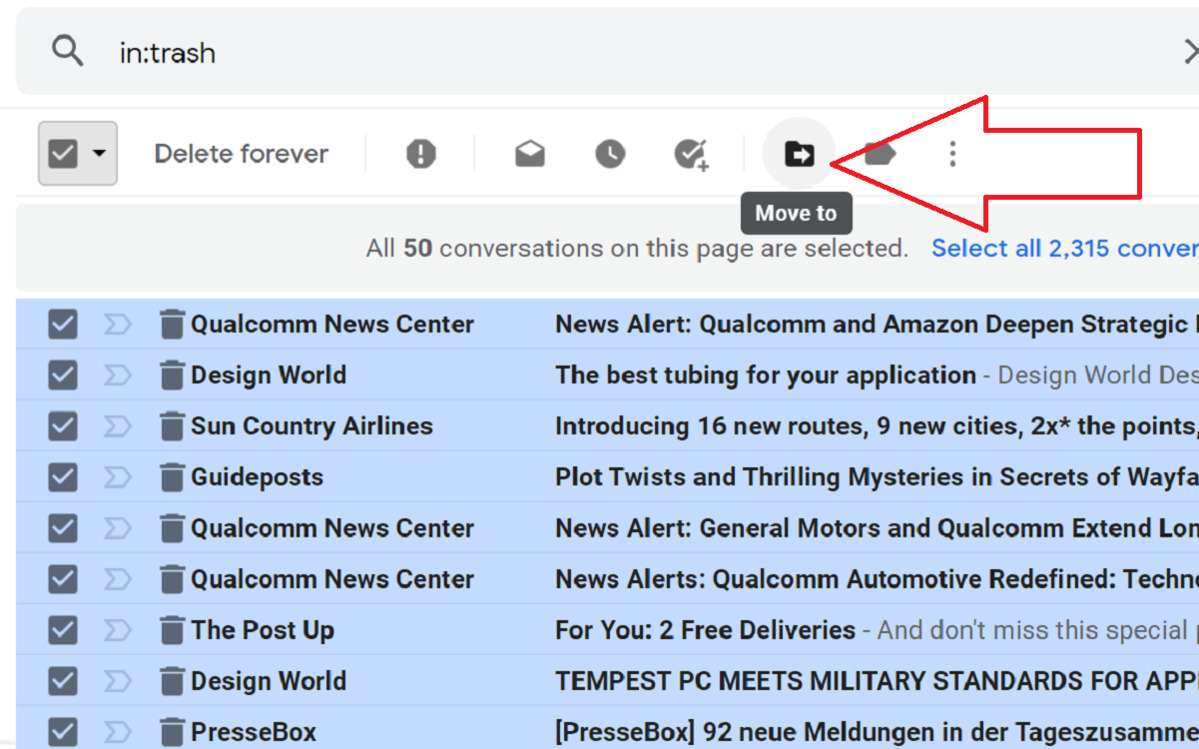Screen dimensions: 1199x749
Task: Toggle importance marker on PresseBox email
Action: pos(117,732)
